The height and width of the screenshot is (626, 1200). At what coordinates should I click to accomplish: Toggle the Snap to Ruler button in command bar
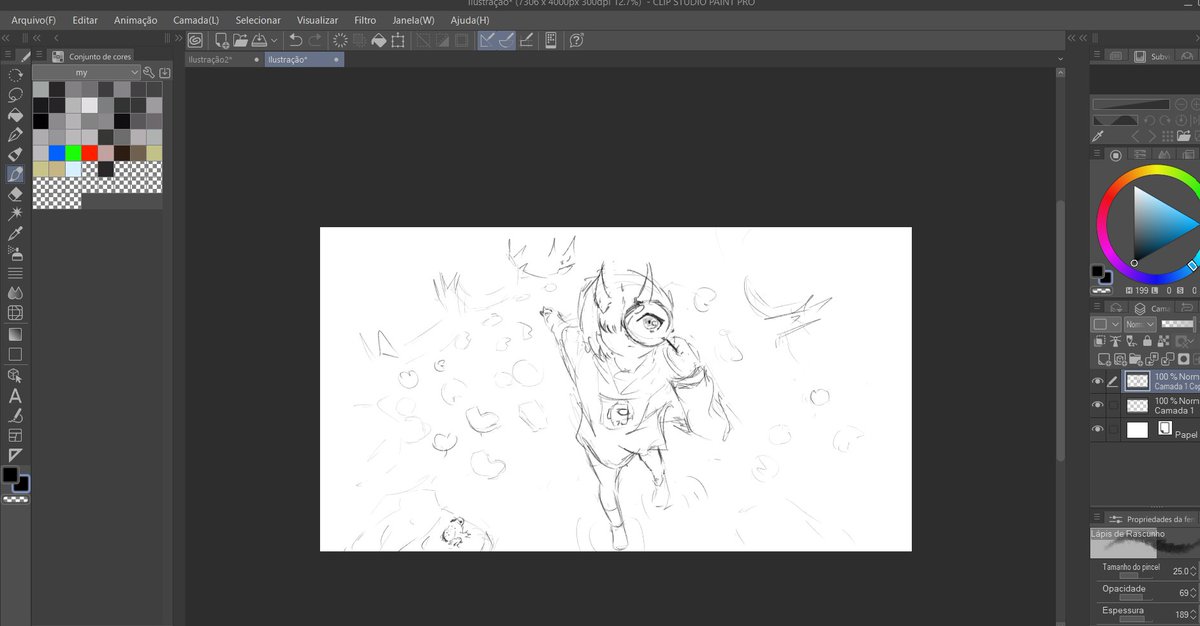487,40
